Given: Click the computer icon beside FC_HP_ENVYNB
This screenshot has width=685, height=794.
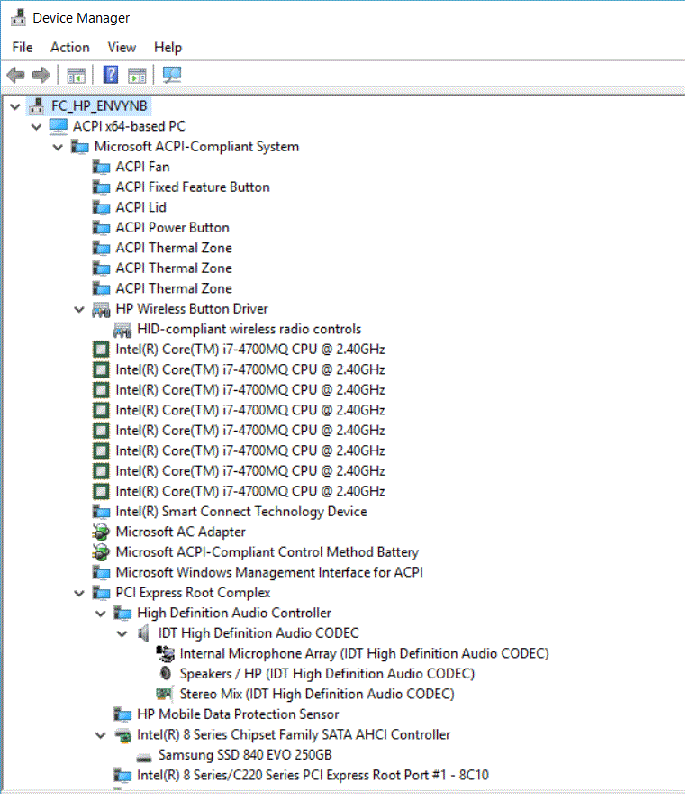Looking at the screenshot, I should [x=36, y=106].
